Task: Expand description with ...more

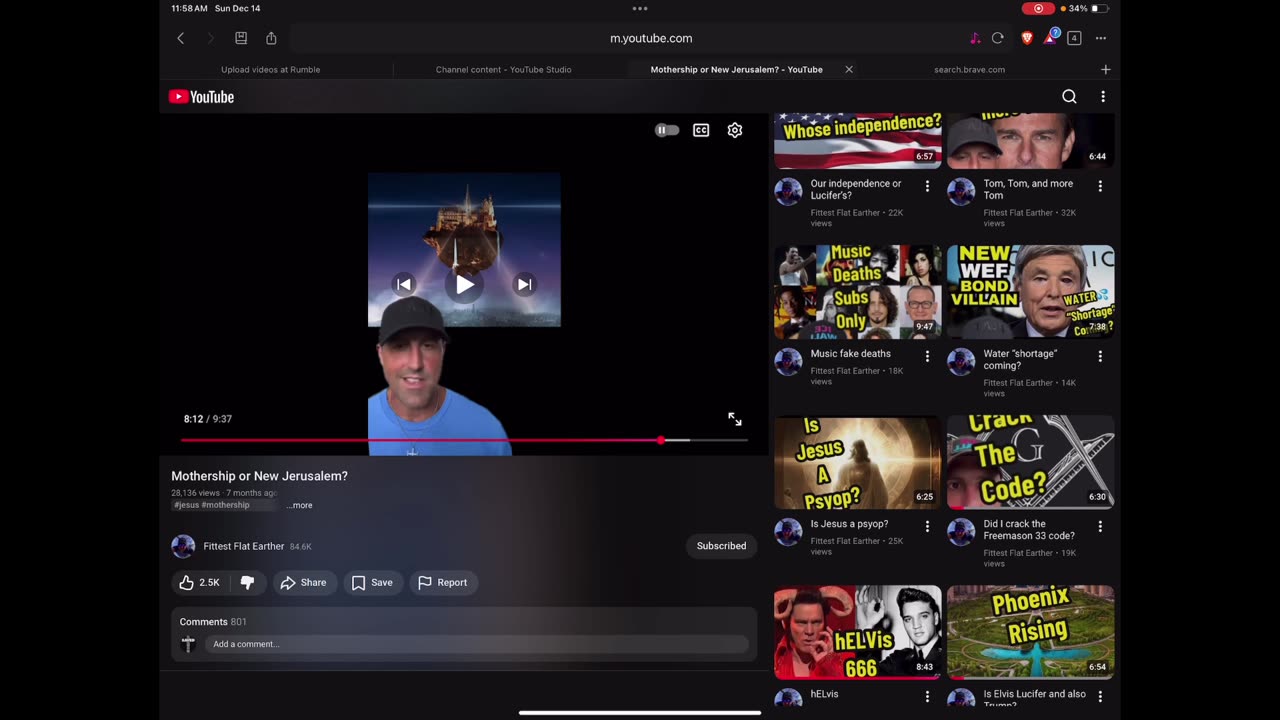Action: pos(299,505)
